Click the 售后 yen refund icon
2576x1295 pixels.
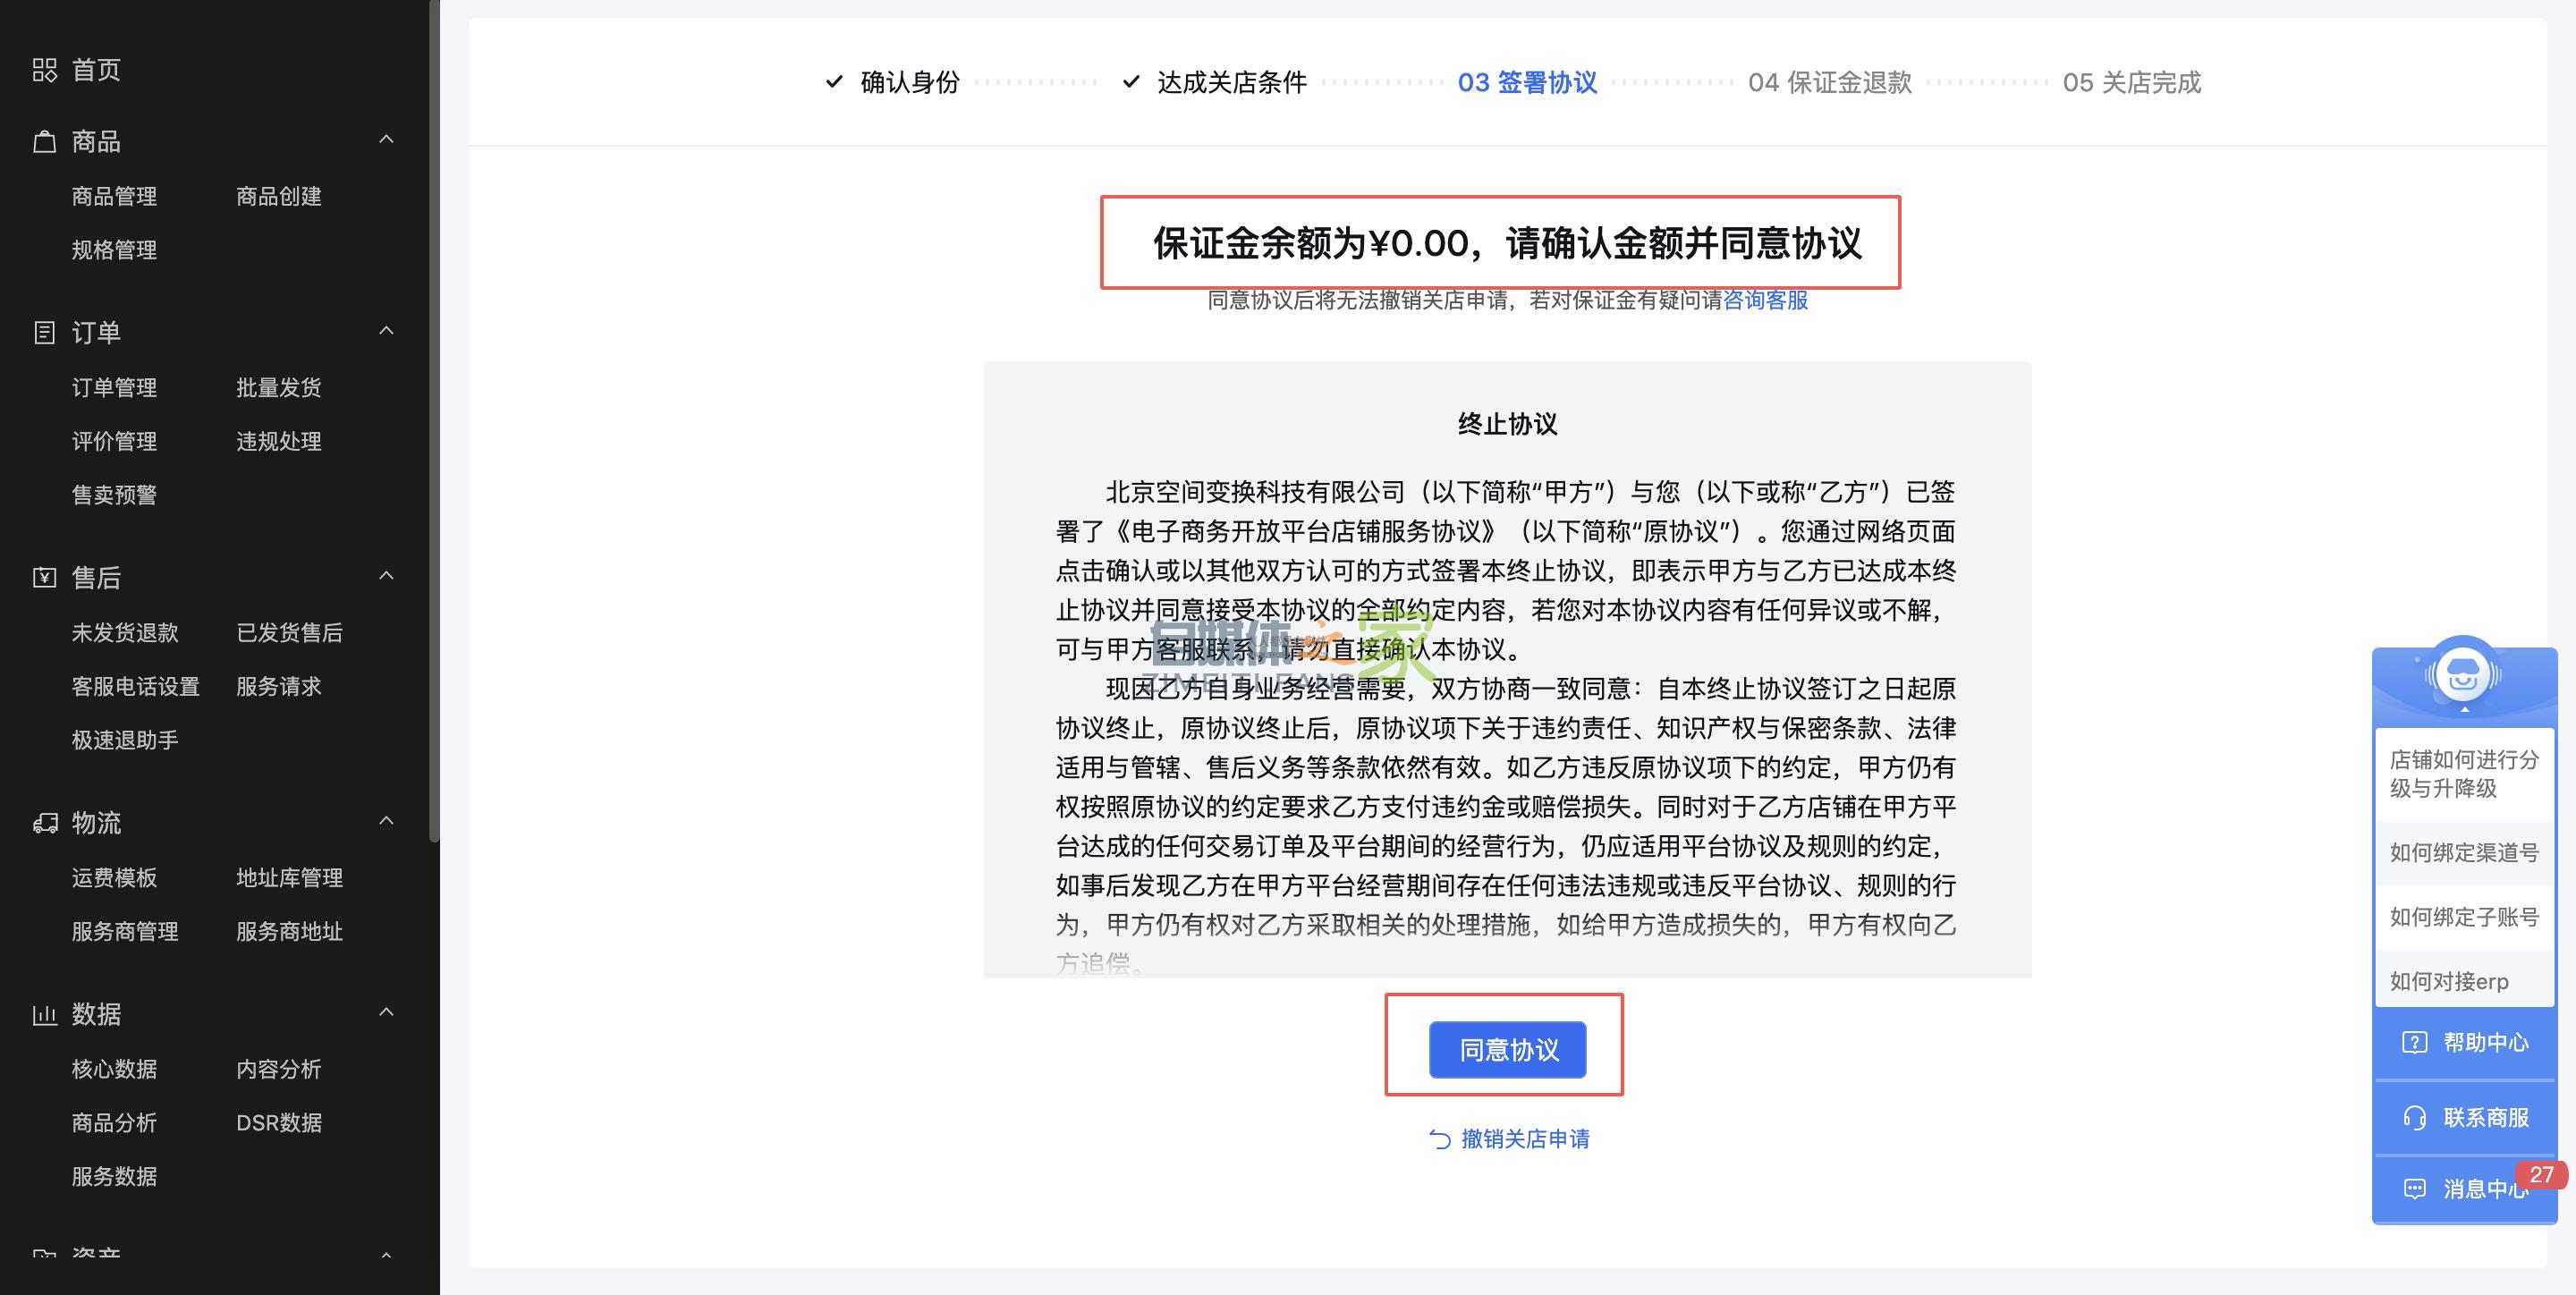(x=45, y=578)
